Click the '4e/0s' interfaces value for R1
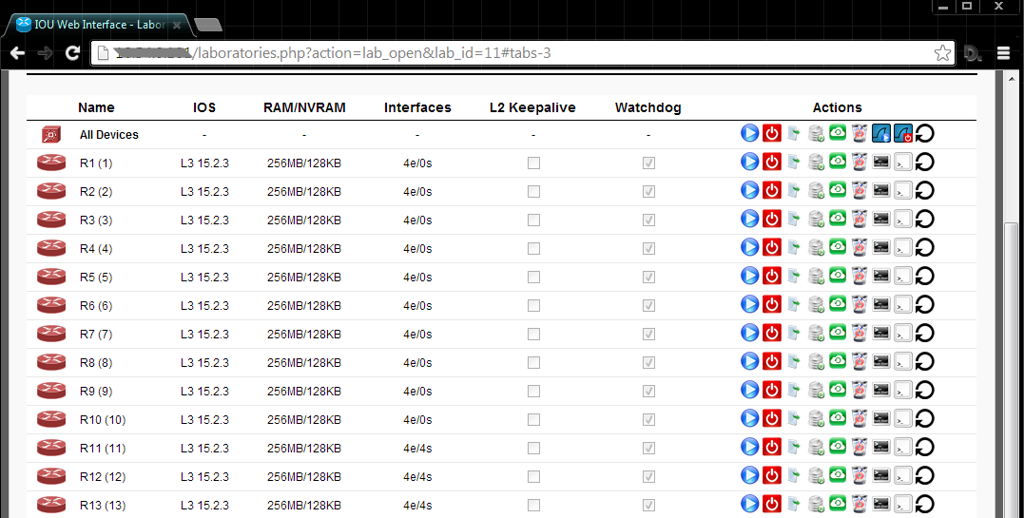The image size is (1024, 518). coord(417,163)
